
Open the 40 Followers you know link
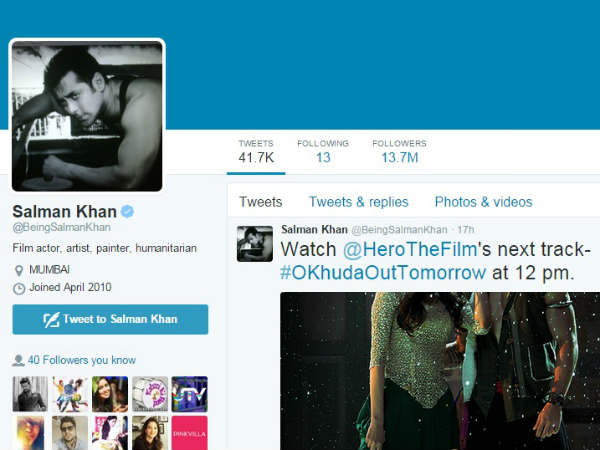pyautogui.click(x=82, y=360)
